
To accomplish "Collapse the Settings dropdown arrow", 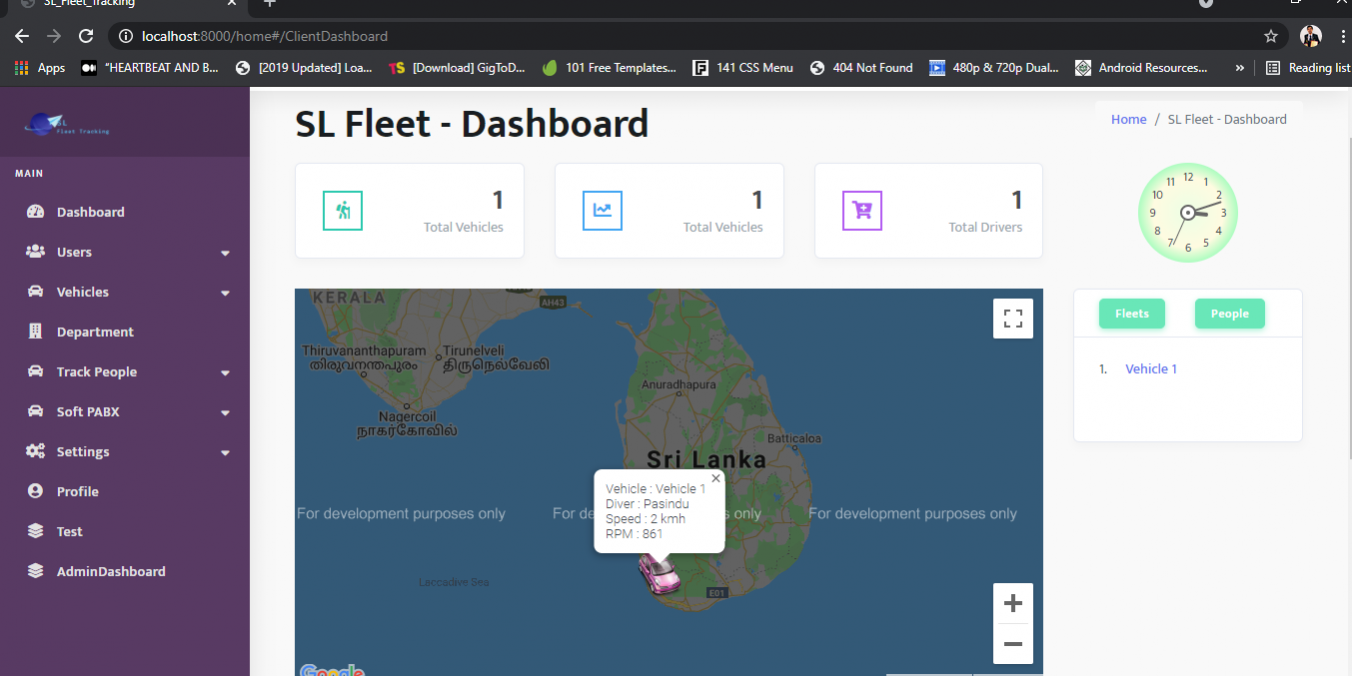I will [x=226, y=451].
